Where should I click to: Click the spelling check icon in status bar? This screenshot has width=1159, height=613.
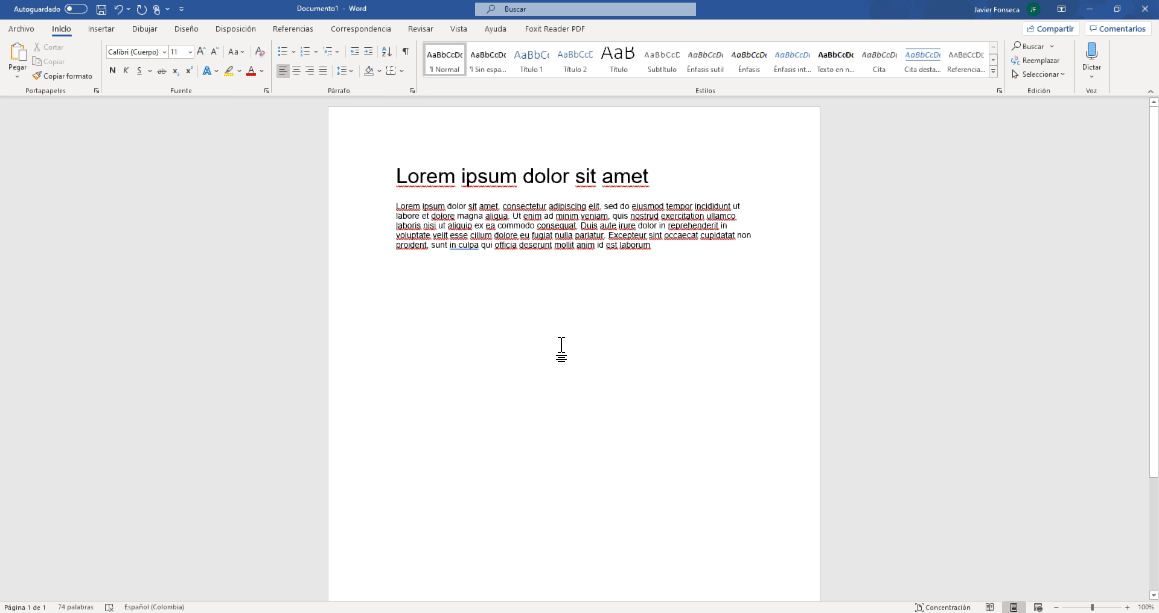pyautogui.click(x=109, y=607)
